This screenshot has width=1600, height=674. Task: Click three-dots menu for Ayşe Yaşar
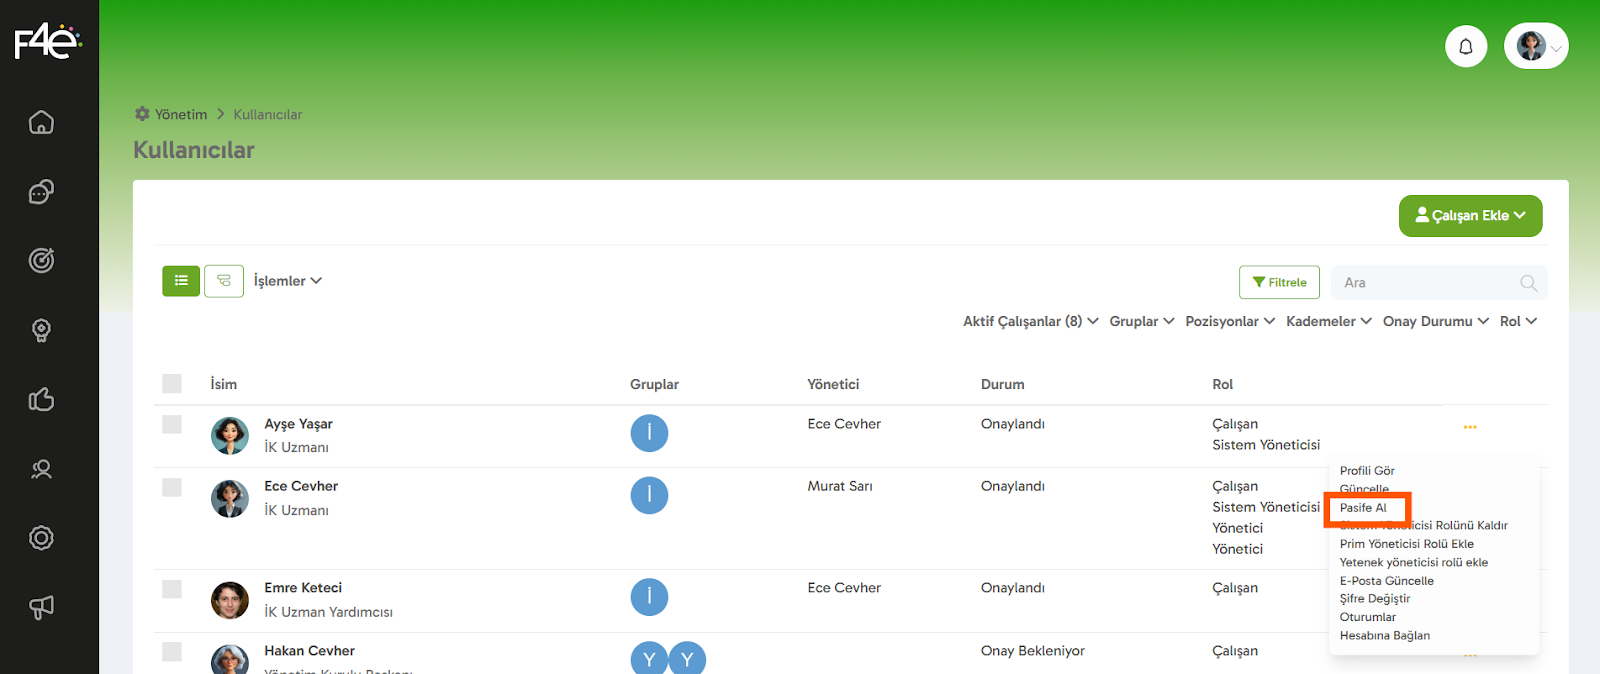point(1470,427)
